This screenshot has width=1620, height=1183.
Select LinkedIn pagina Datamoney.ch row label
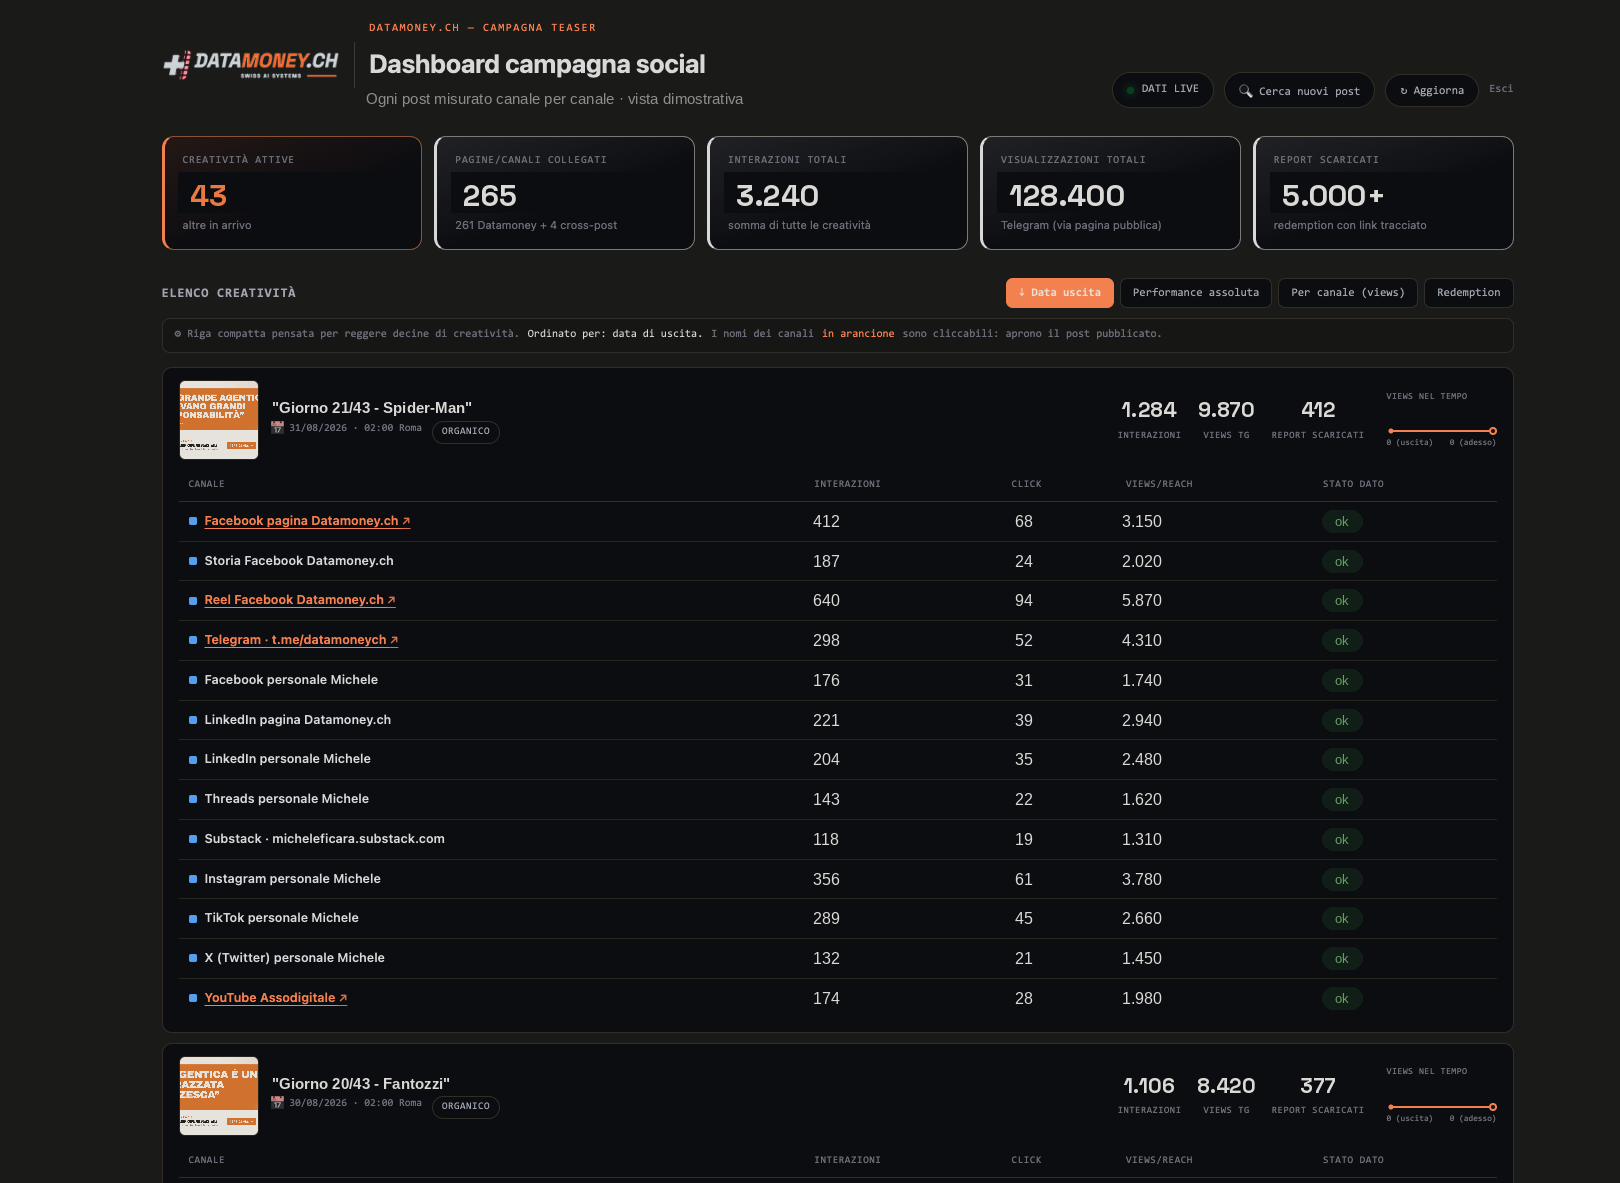tap(298, 720)
